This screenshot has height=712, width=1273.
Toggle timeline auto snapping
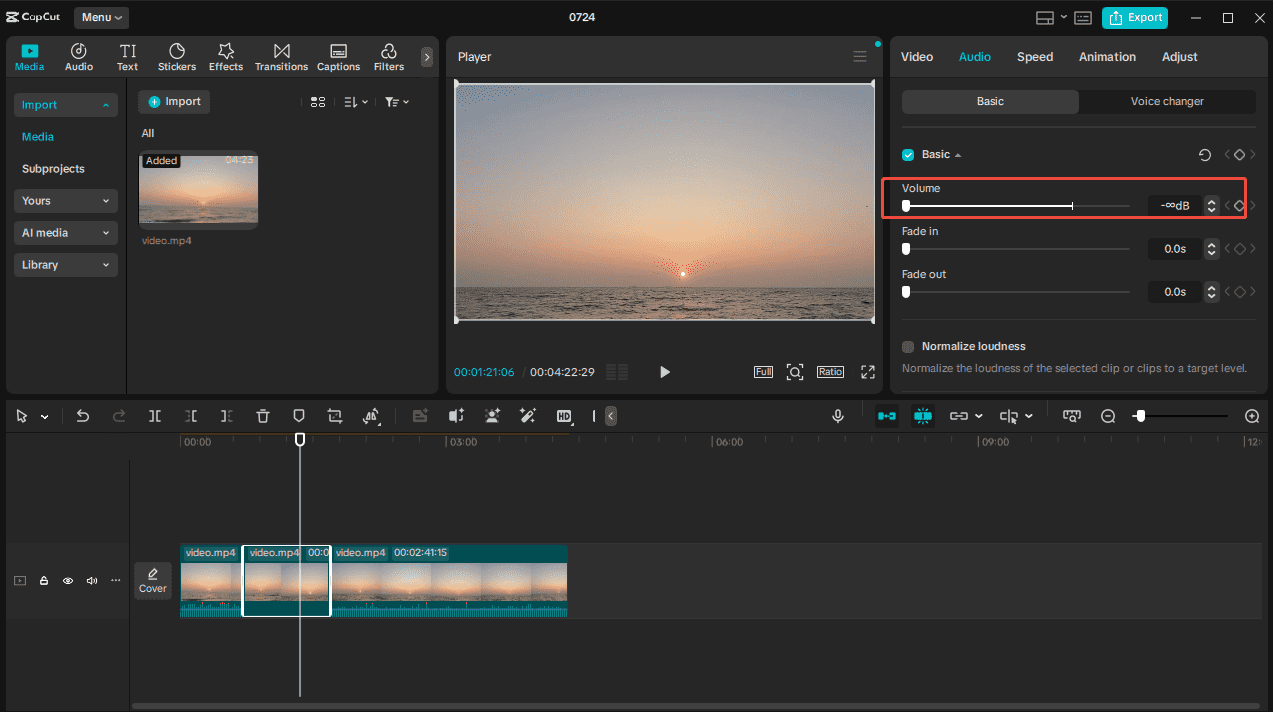(x=922, y=416)
